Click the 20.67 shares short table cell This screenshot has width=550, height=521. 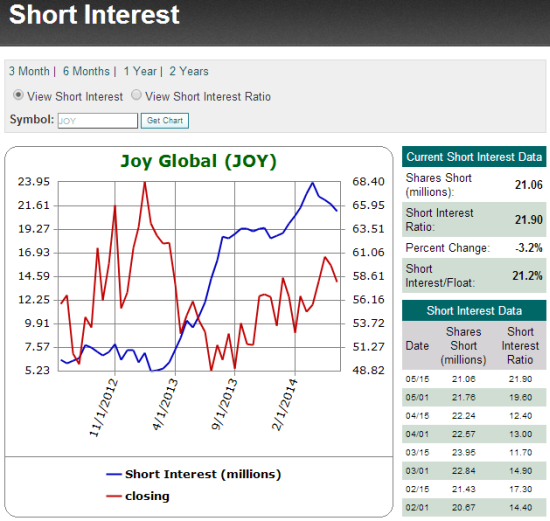point(463,507)
